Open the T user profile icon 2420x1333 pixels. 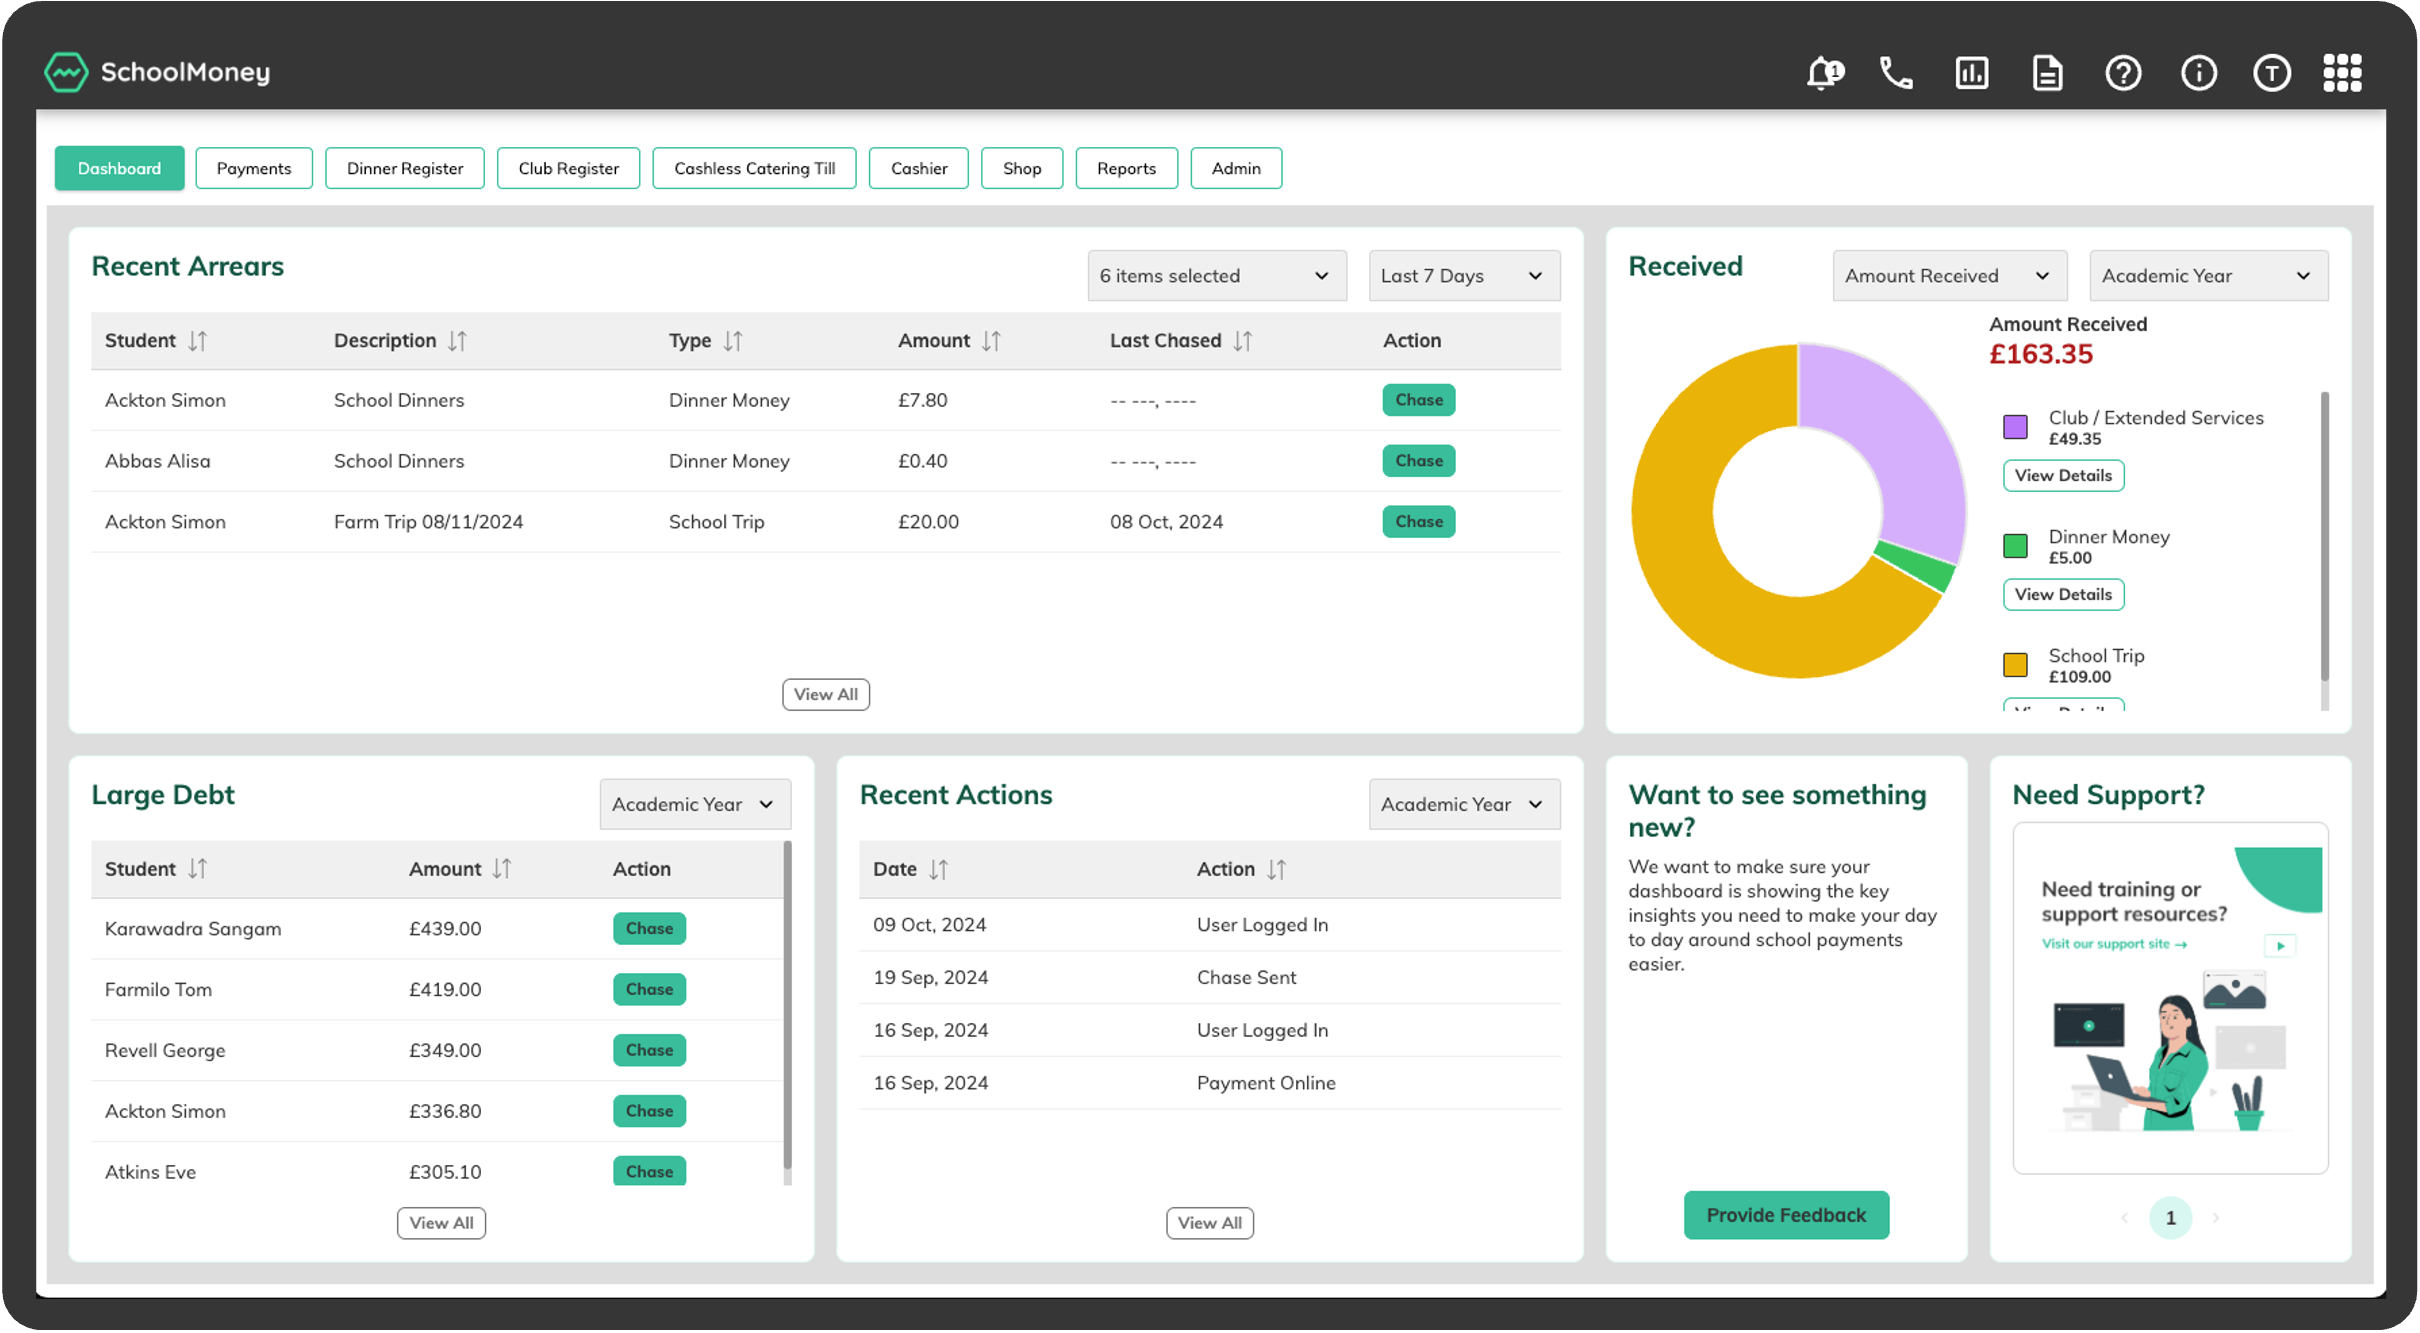pos(2272,73)
